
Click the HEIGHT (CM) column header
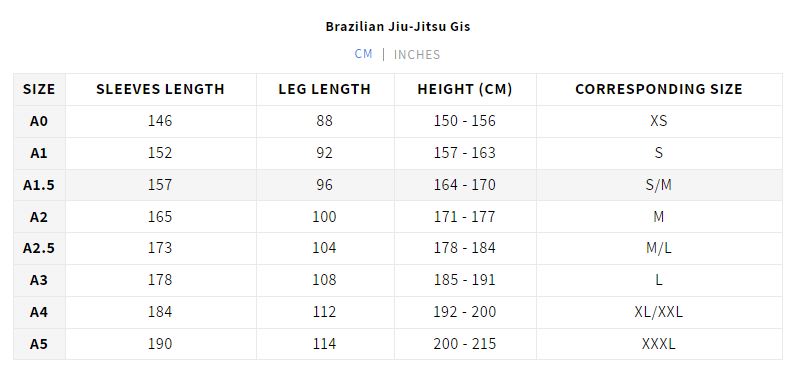465,89
